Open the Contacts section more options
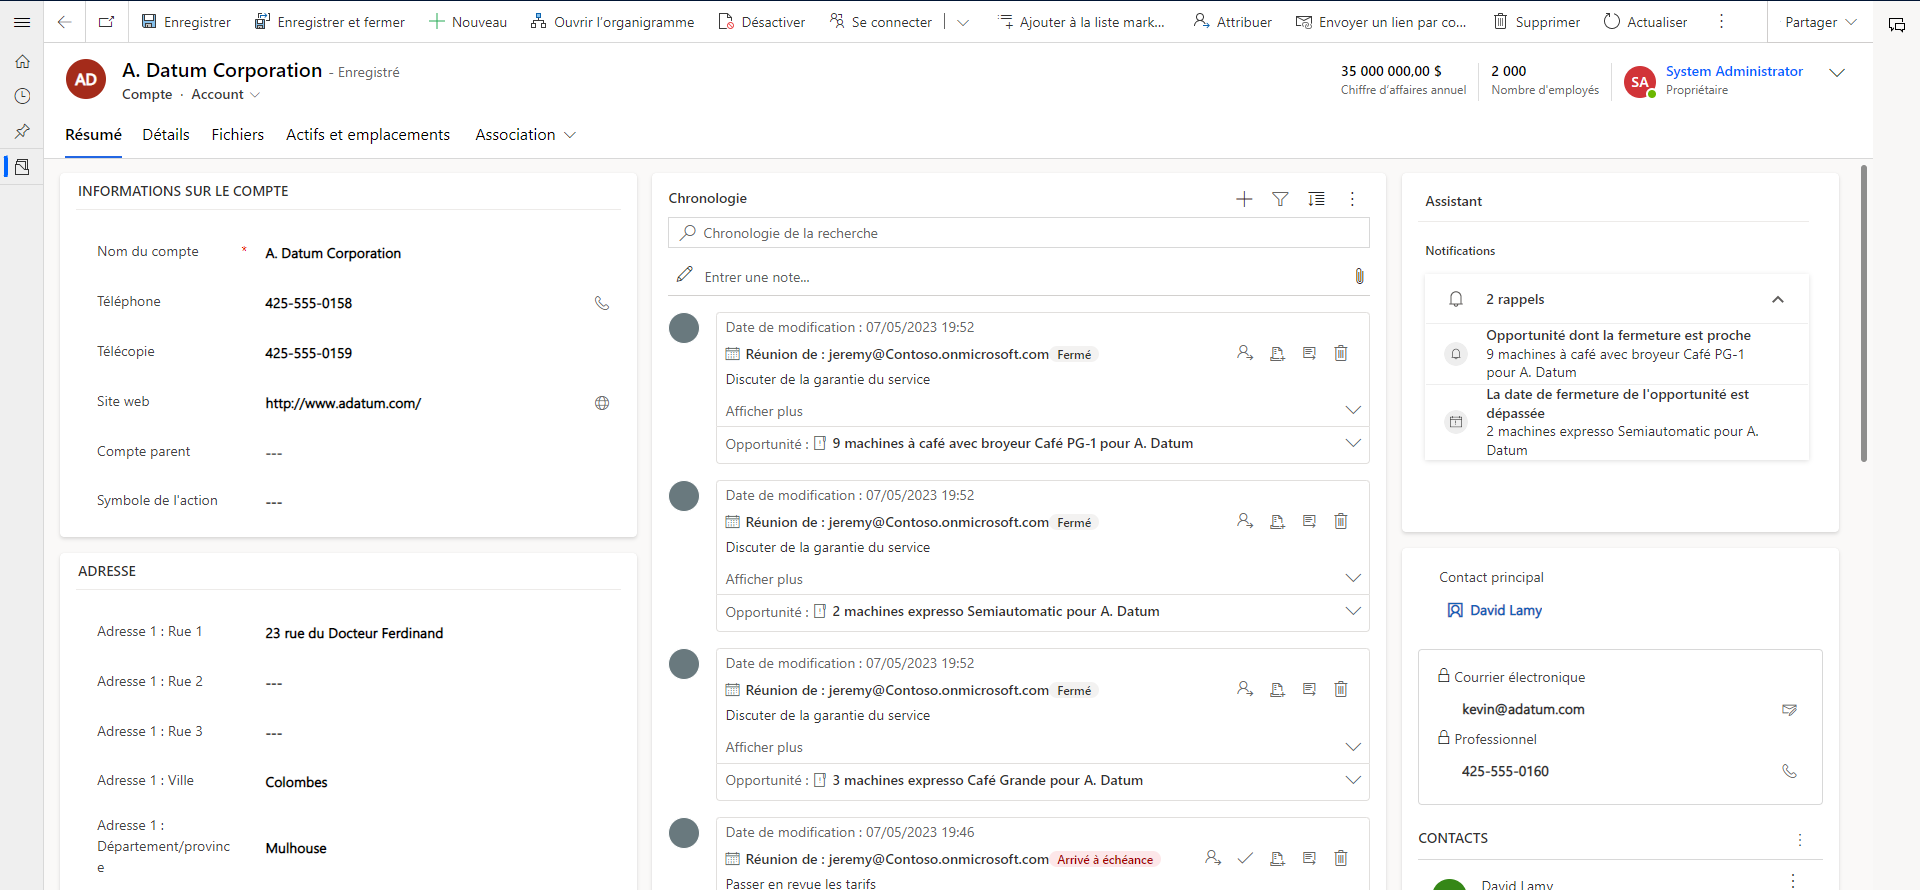1920x890 pixels. pyautogui.click(x=1799, y=840)
